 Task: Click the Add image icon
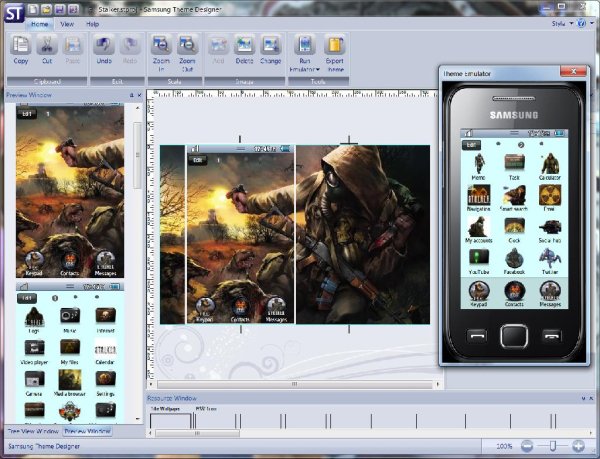(x=218, y=45)
